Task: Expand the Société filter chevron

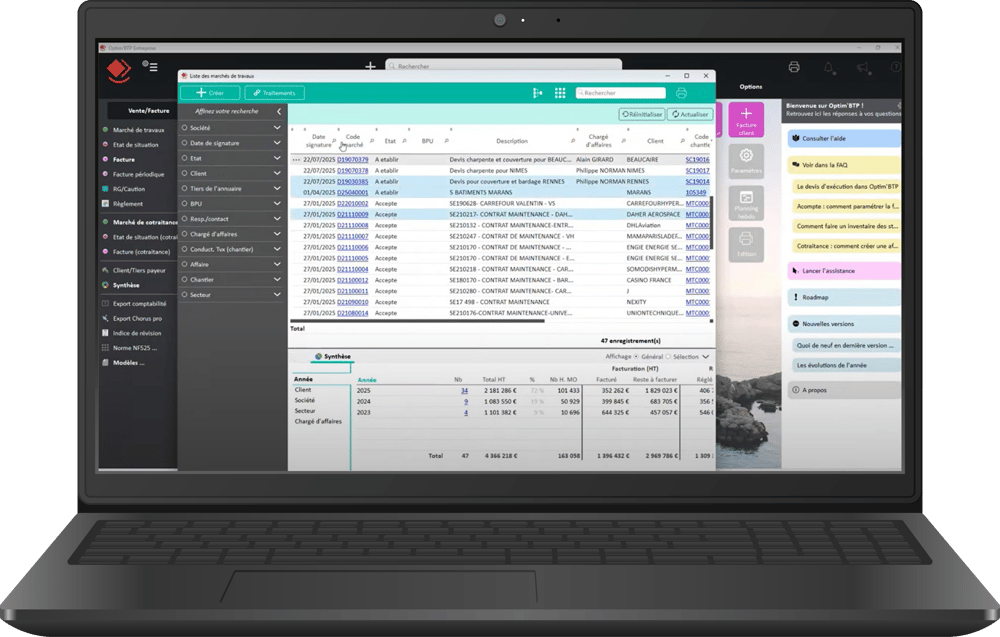Action: pos(277,128)
